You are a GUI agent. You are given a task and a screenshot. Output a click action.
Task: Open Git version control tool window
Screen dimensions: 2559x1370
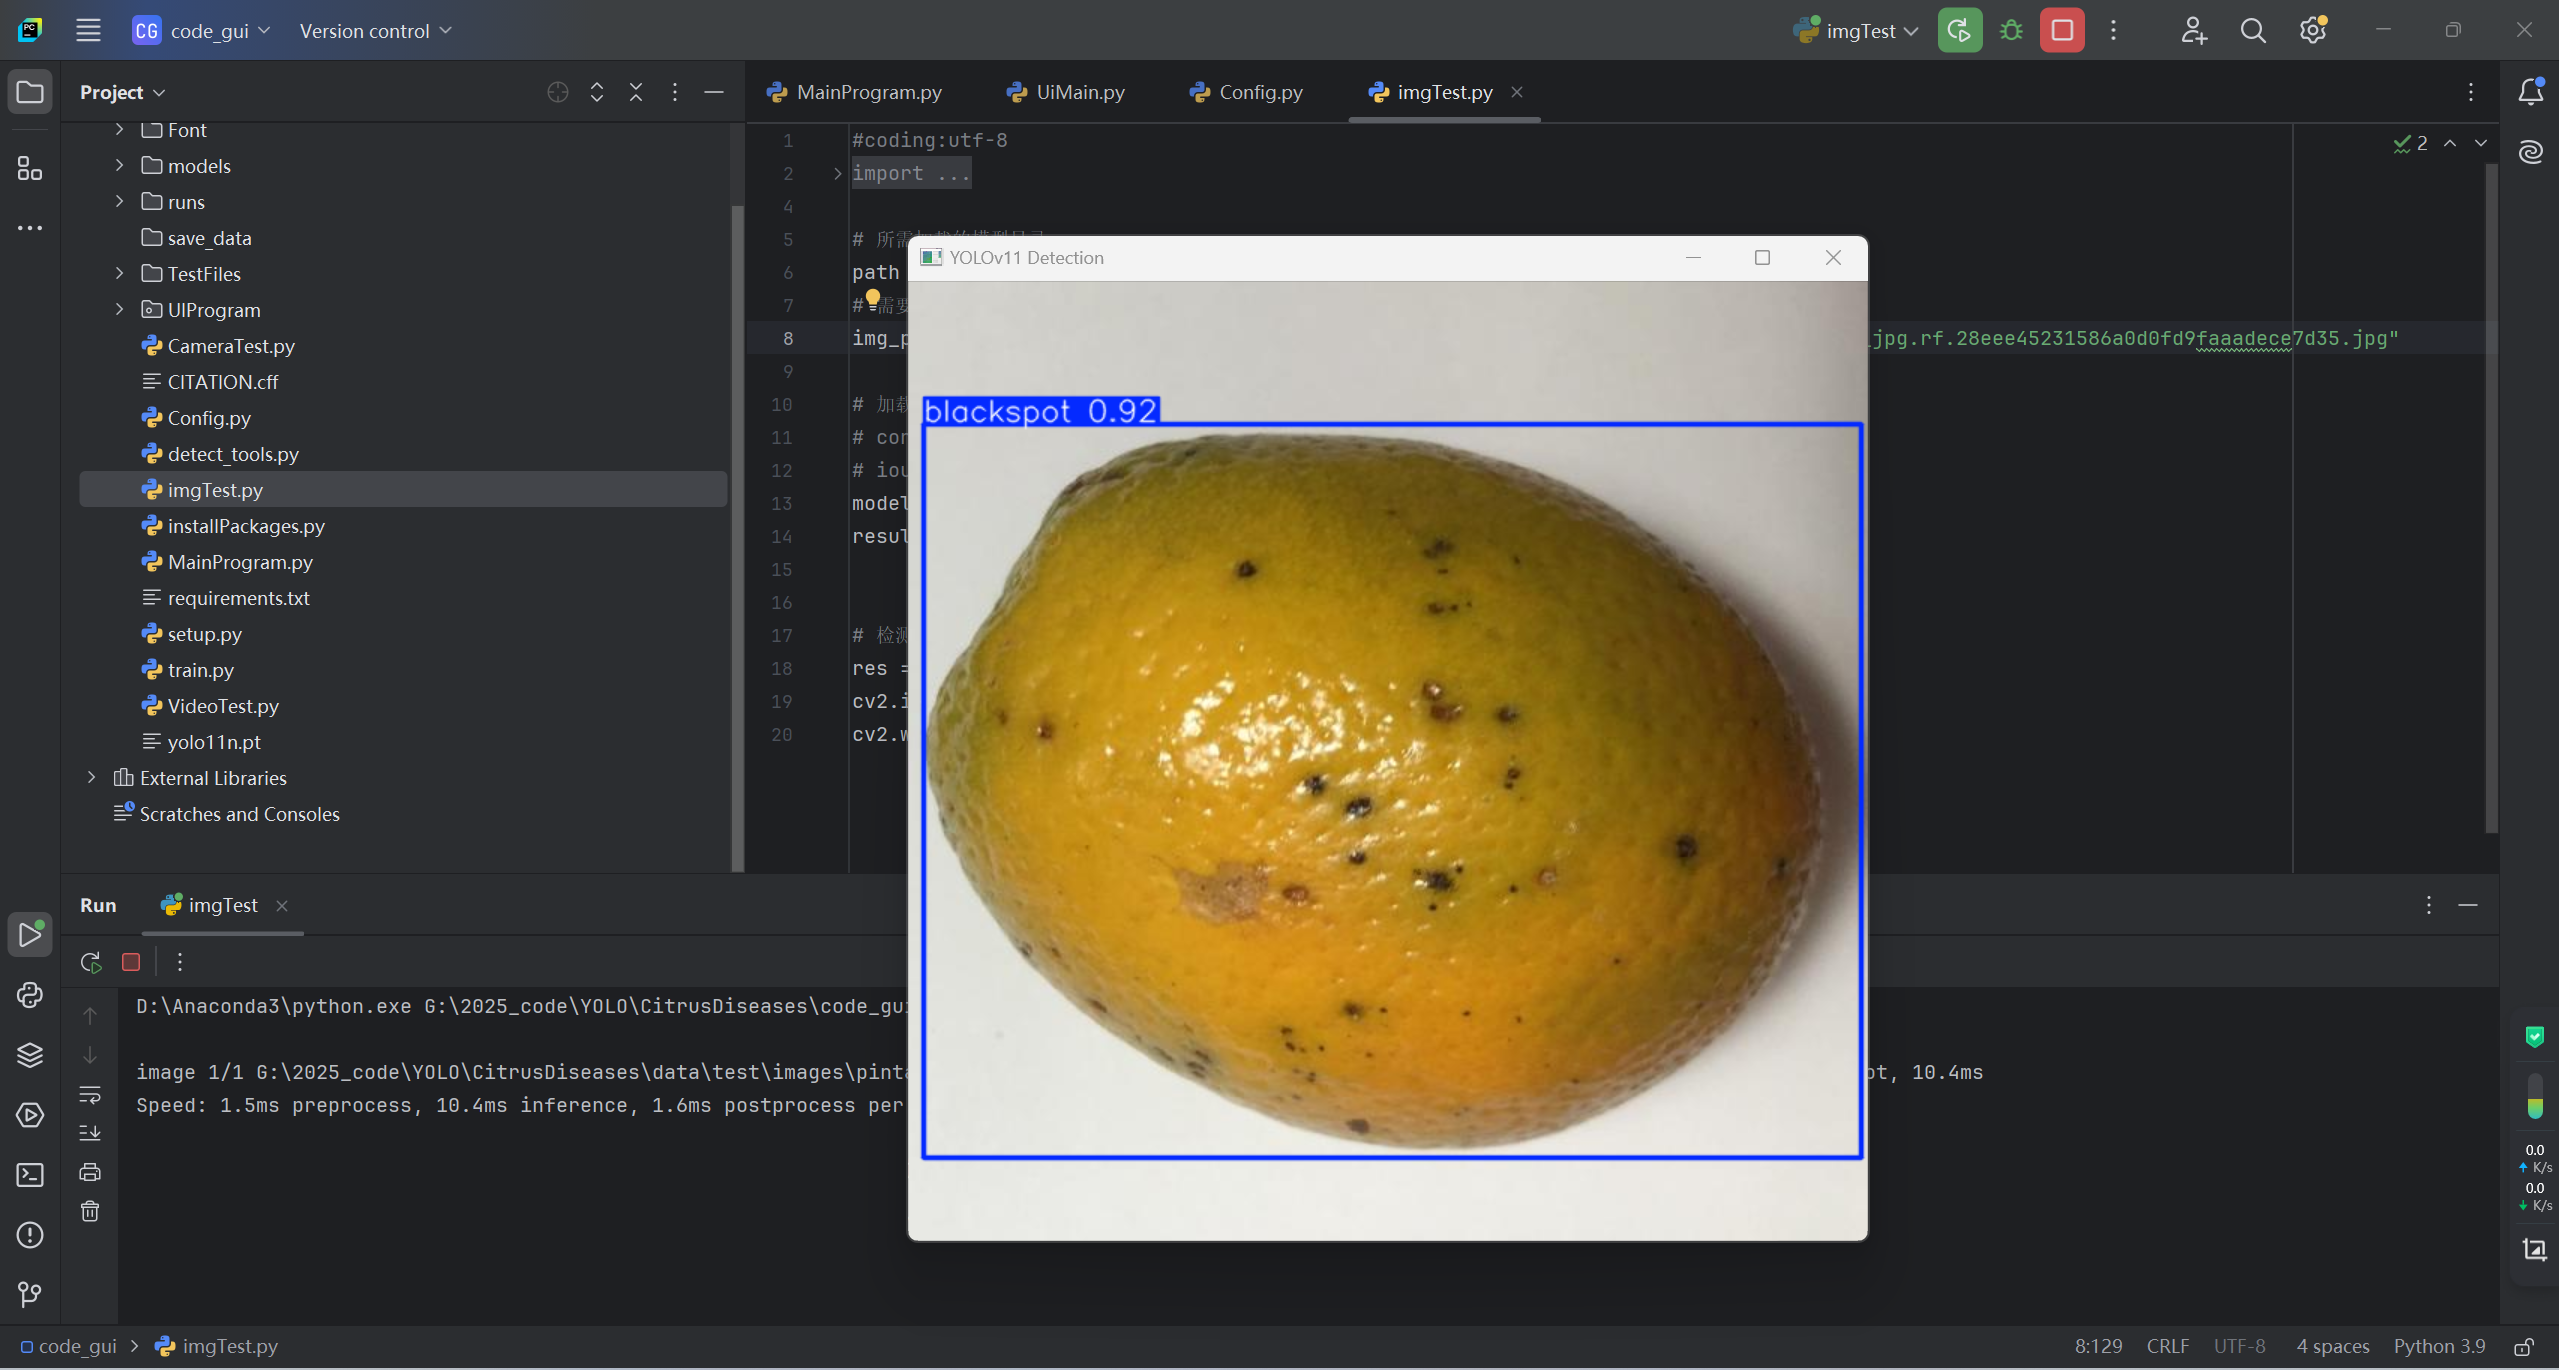[x=30, y=1295]
